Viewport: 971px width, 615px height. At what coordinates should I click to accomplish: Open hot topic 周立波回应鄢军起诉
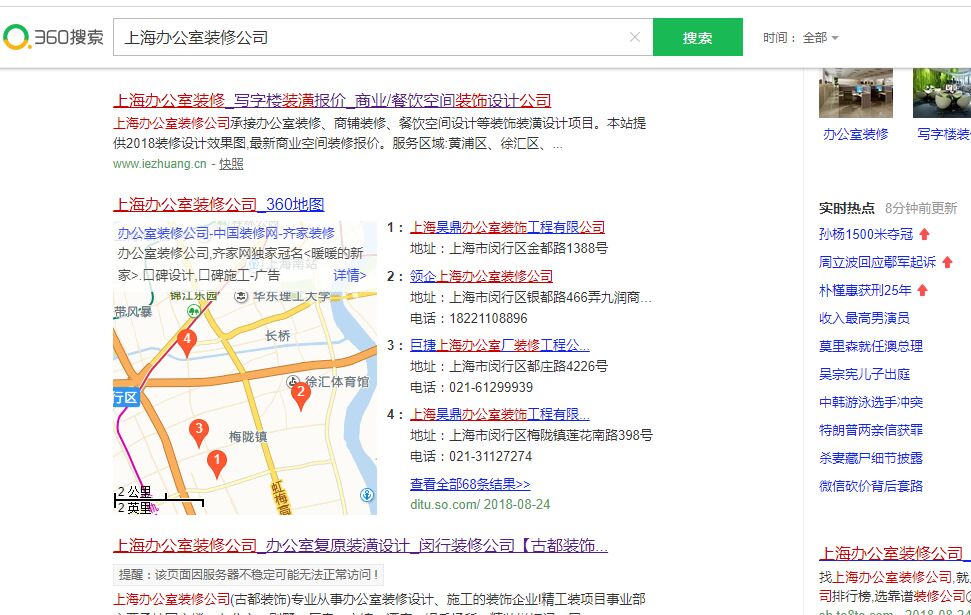tap(877, 262)
